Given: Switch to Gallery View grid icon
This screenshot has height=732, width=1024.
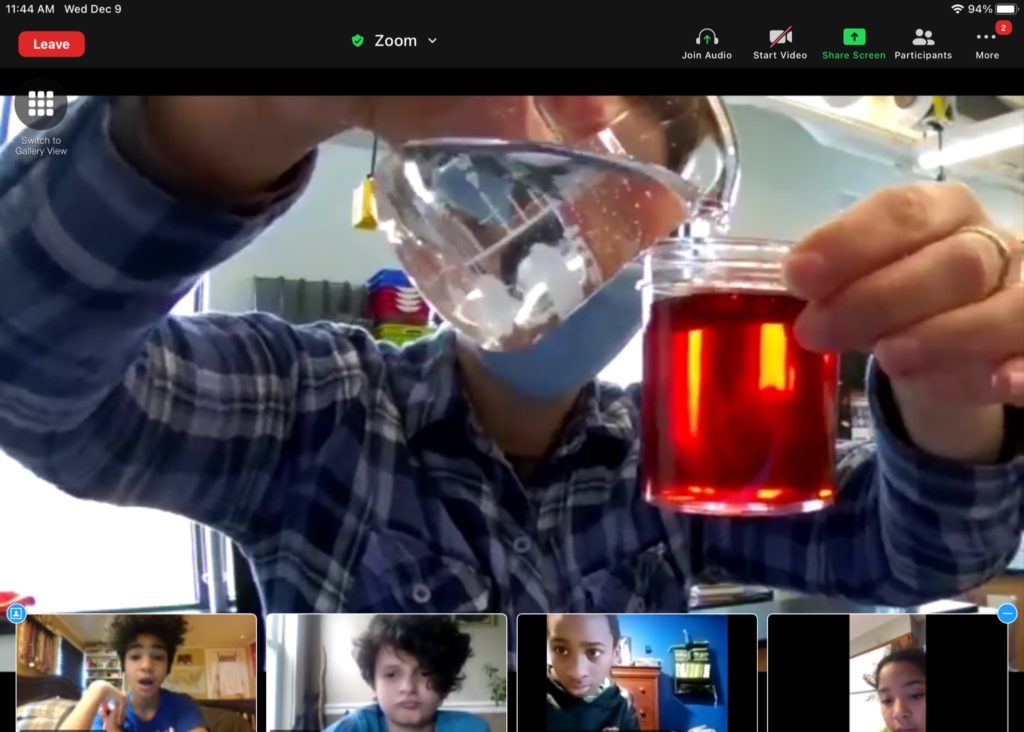Looking at the screenshot, I should click(40, 104).
